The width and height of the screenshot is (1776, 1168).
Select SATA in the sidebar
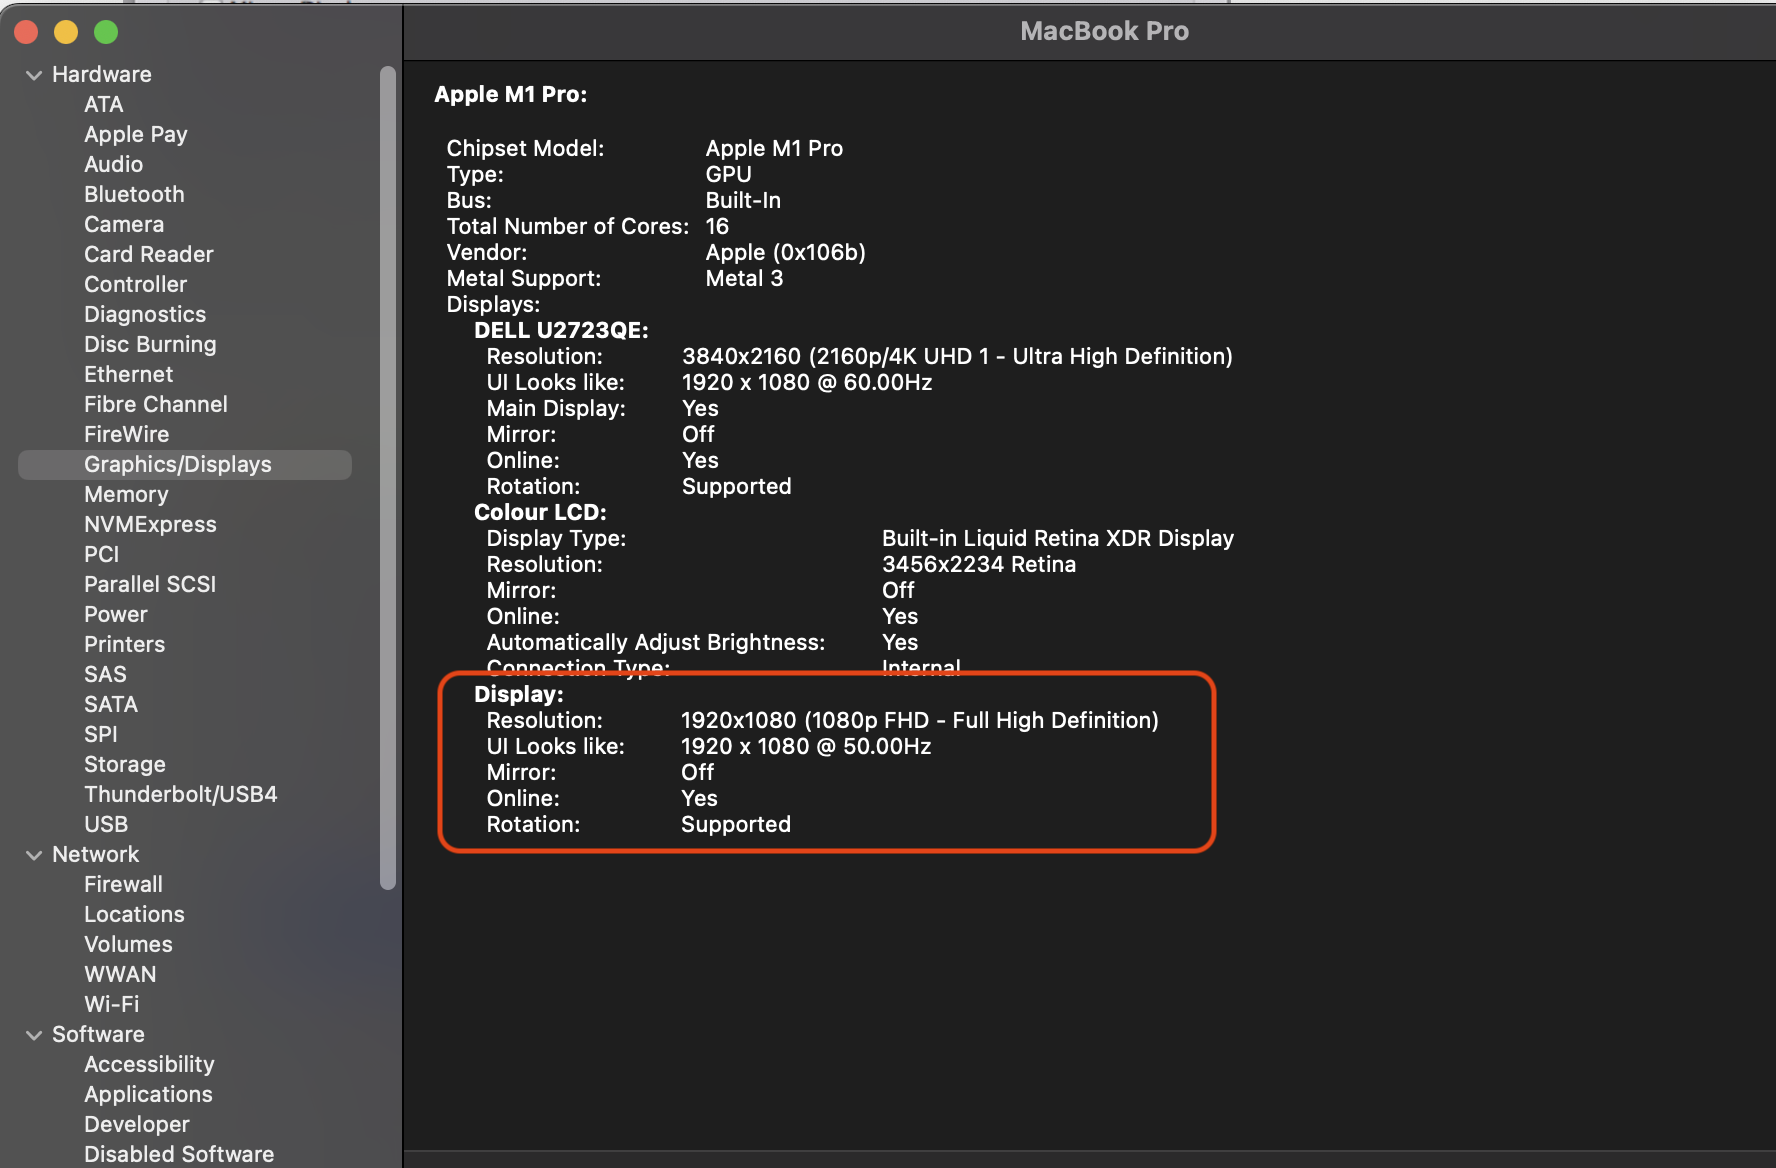coord(111,705)
